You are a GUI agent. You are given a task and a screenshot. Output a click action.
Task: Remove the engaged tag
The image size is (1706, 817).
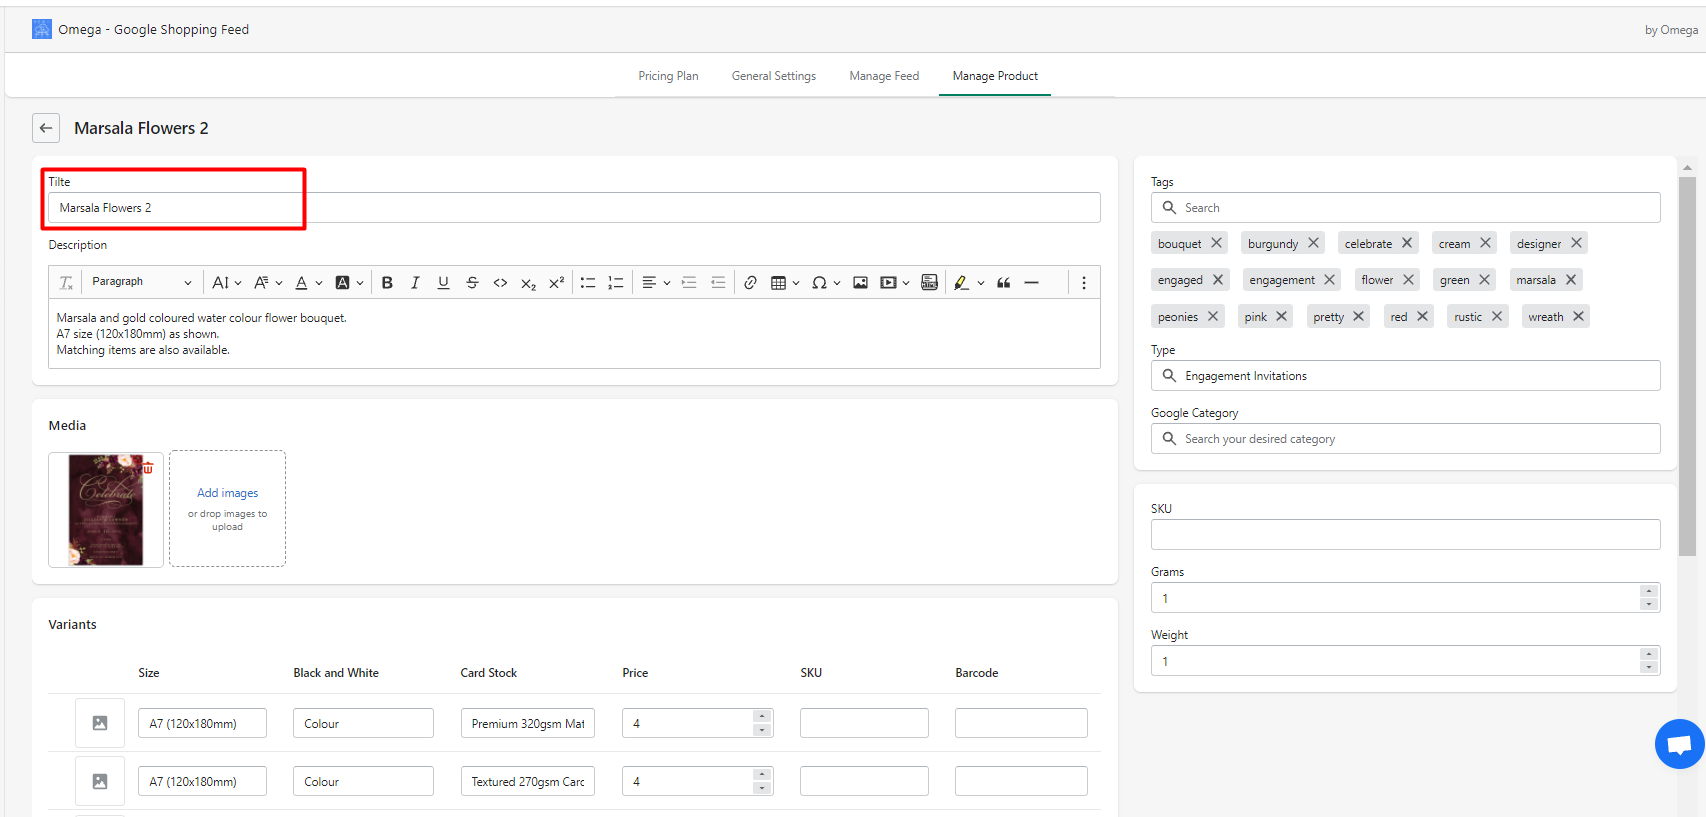tap(1218, 280)
